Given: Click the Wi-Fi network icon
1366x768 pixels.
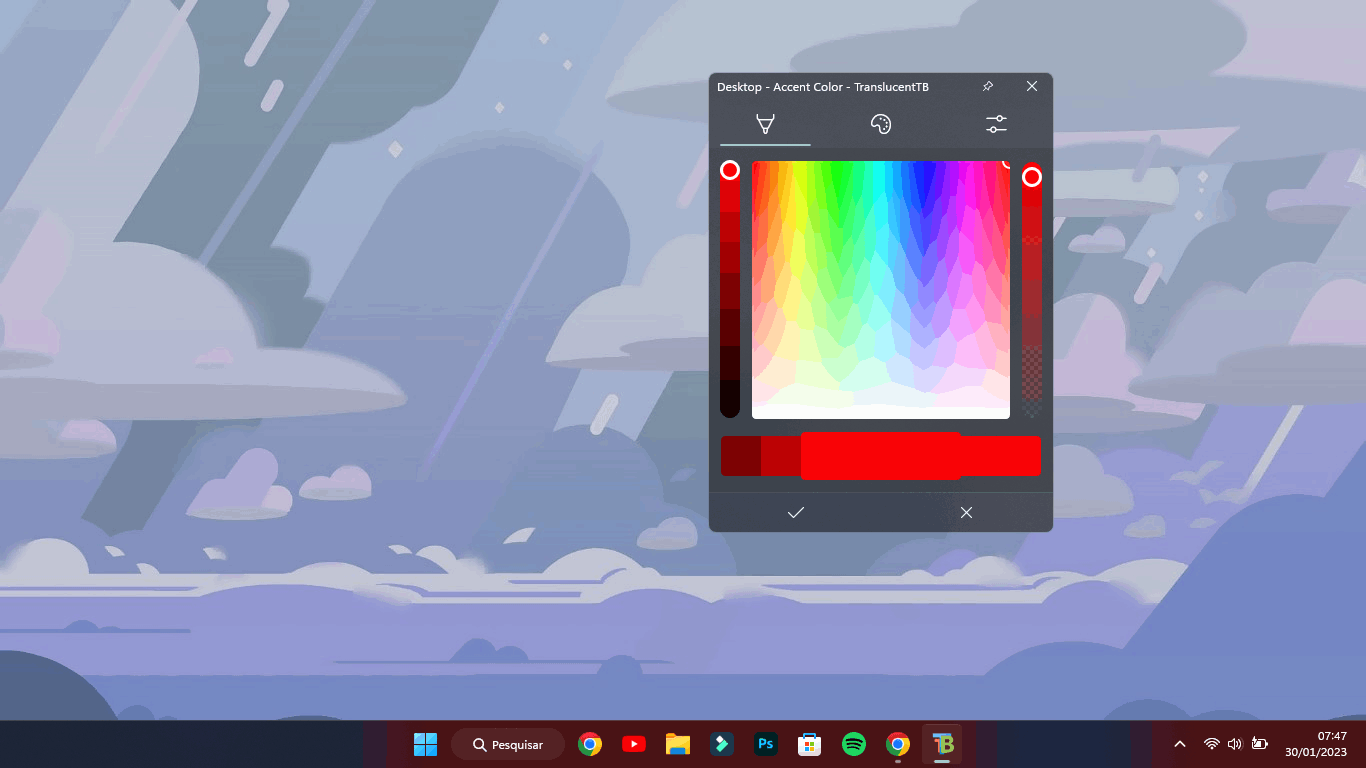Looking at the screenshot, I should click(1212, 744).
